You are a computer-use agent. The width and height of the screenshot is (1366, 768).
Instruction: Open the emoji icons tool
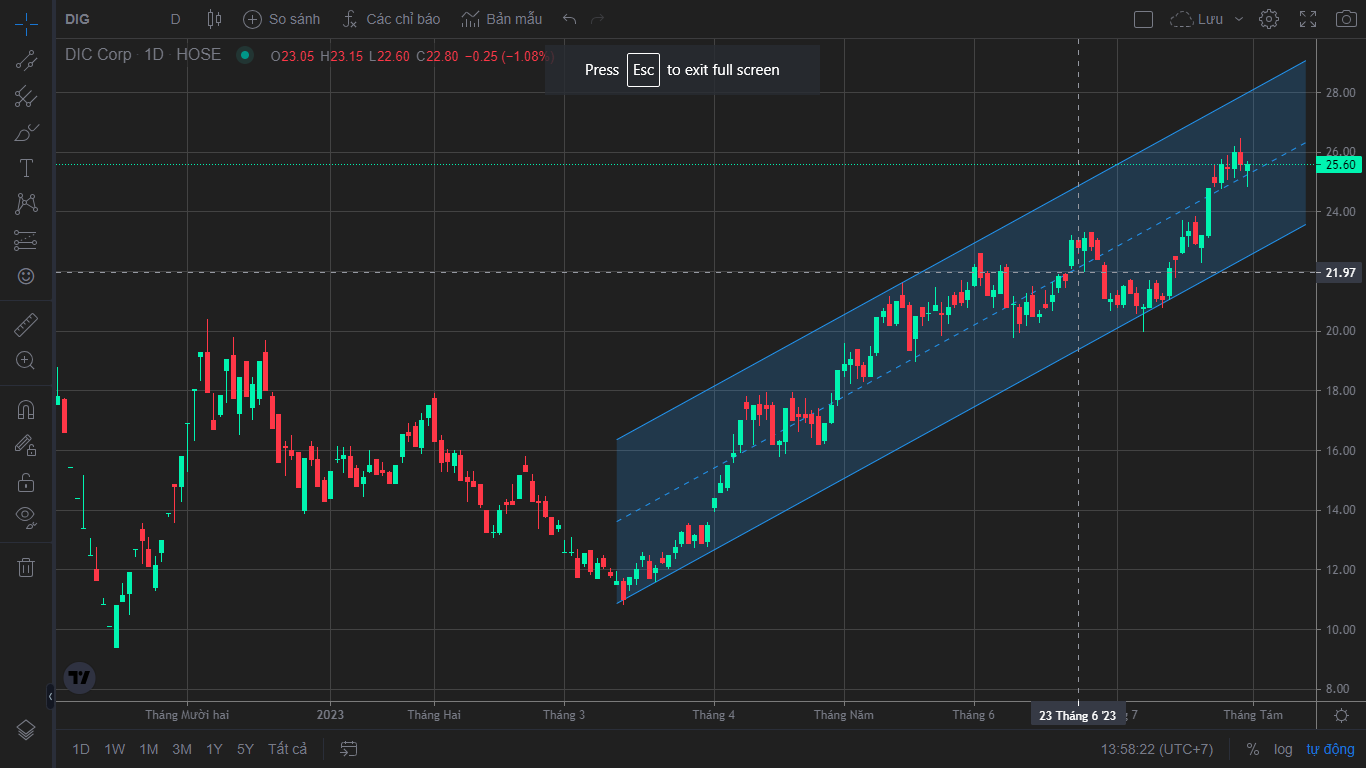click(x=26, y=276)
